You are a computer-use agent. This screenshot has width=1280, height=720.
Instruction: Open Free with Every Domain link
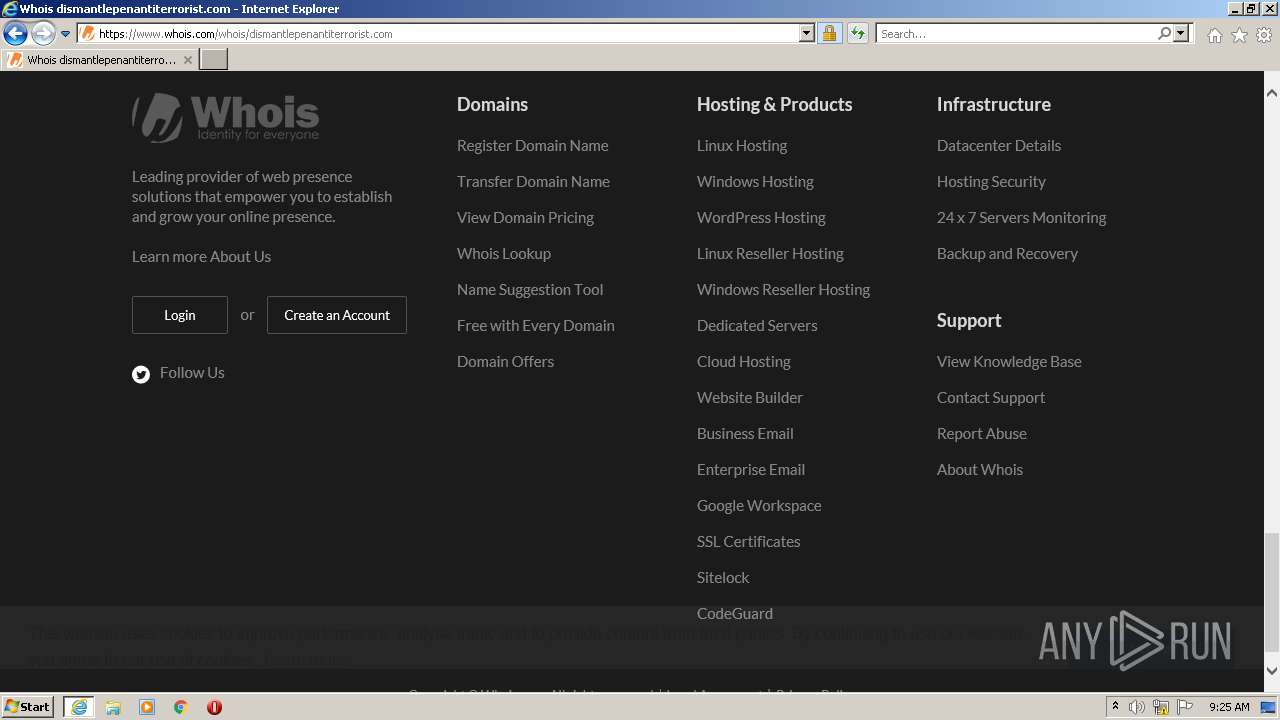click(x=536, y=325)
